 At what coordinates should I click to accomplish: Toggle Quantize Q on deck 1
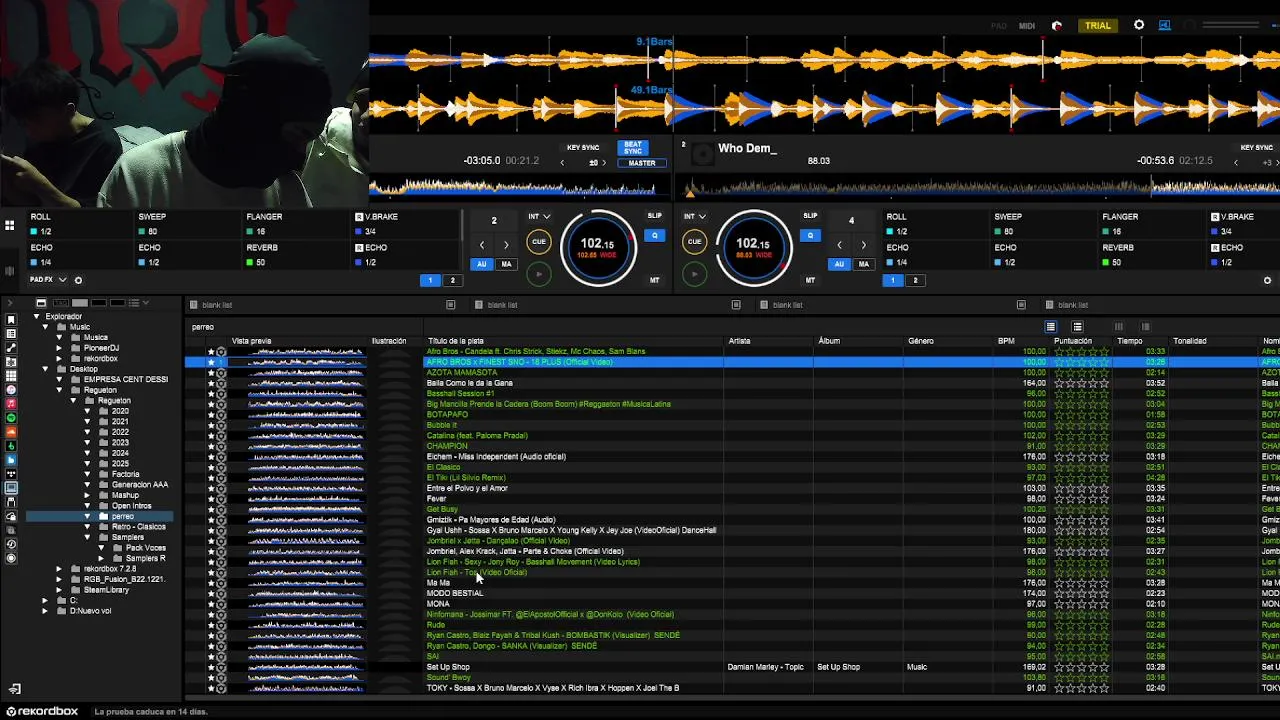click(655, 236)
